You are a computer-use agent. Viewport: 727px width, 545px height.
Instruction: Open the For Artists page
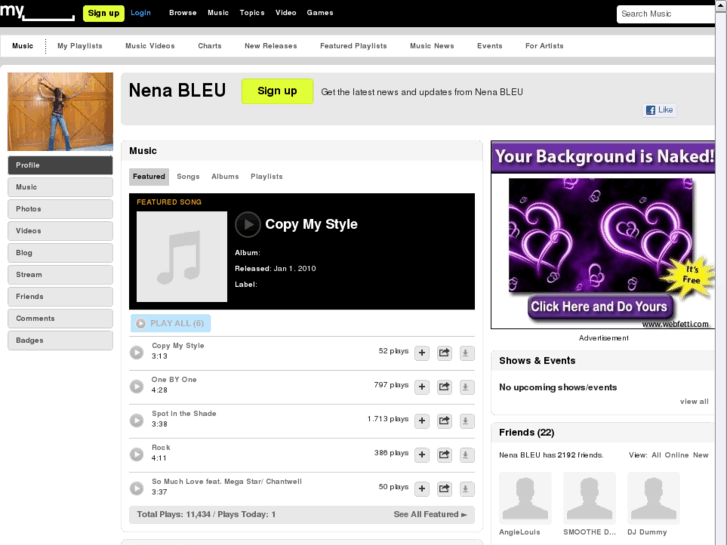point(544,46)
